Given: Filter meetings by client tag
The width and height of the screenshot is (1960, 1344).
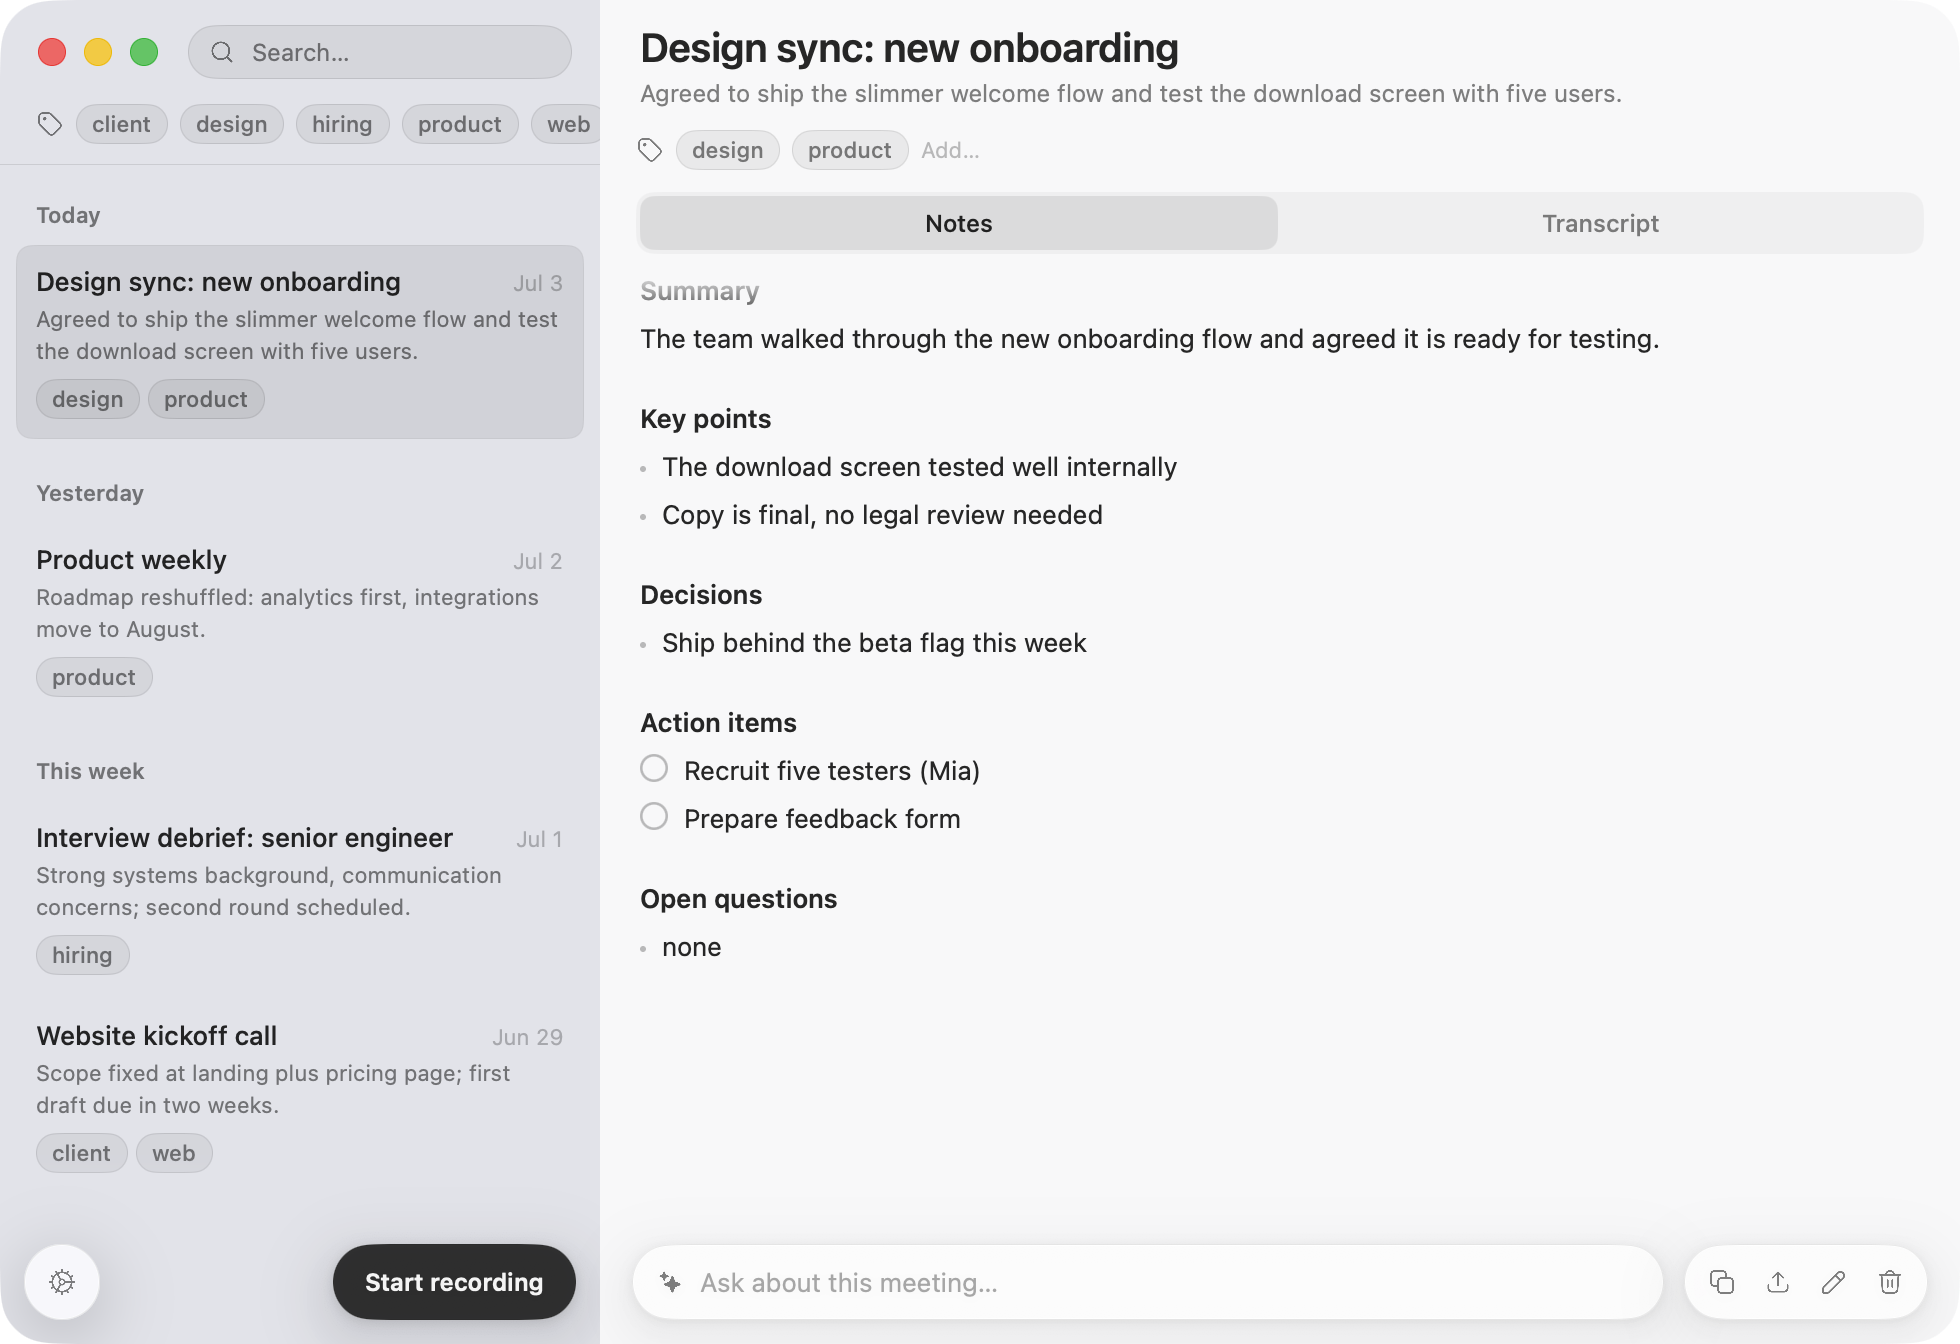Looking at the screenshot, I should coord(121,124).
